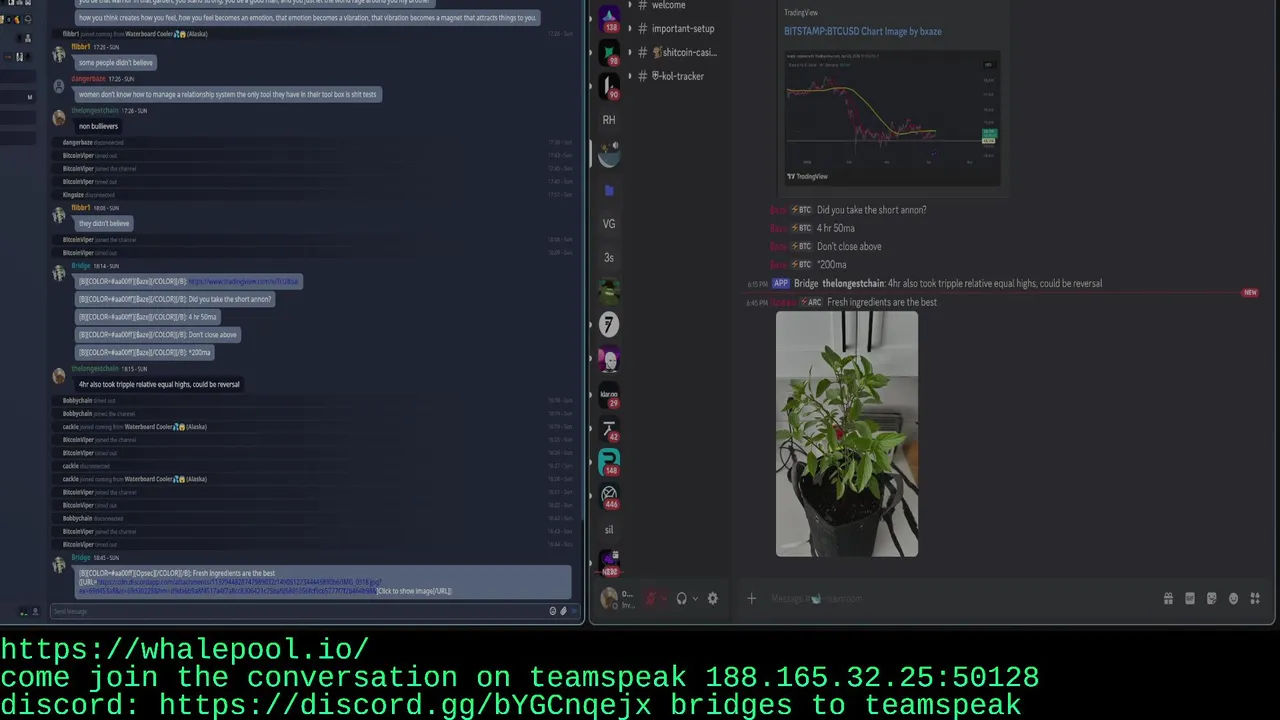1280x720 pixels.
Task: Open the tradingview.com link in TeamSpeak chat
Action: 244,282
